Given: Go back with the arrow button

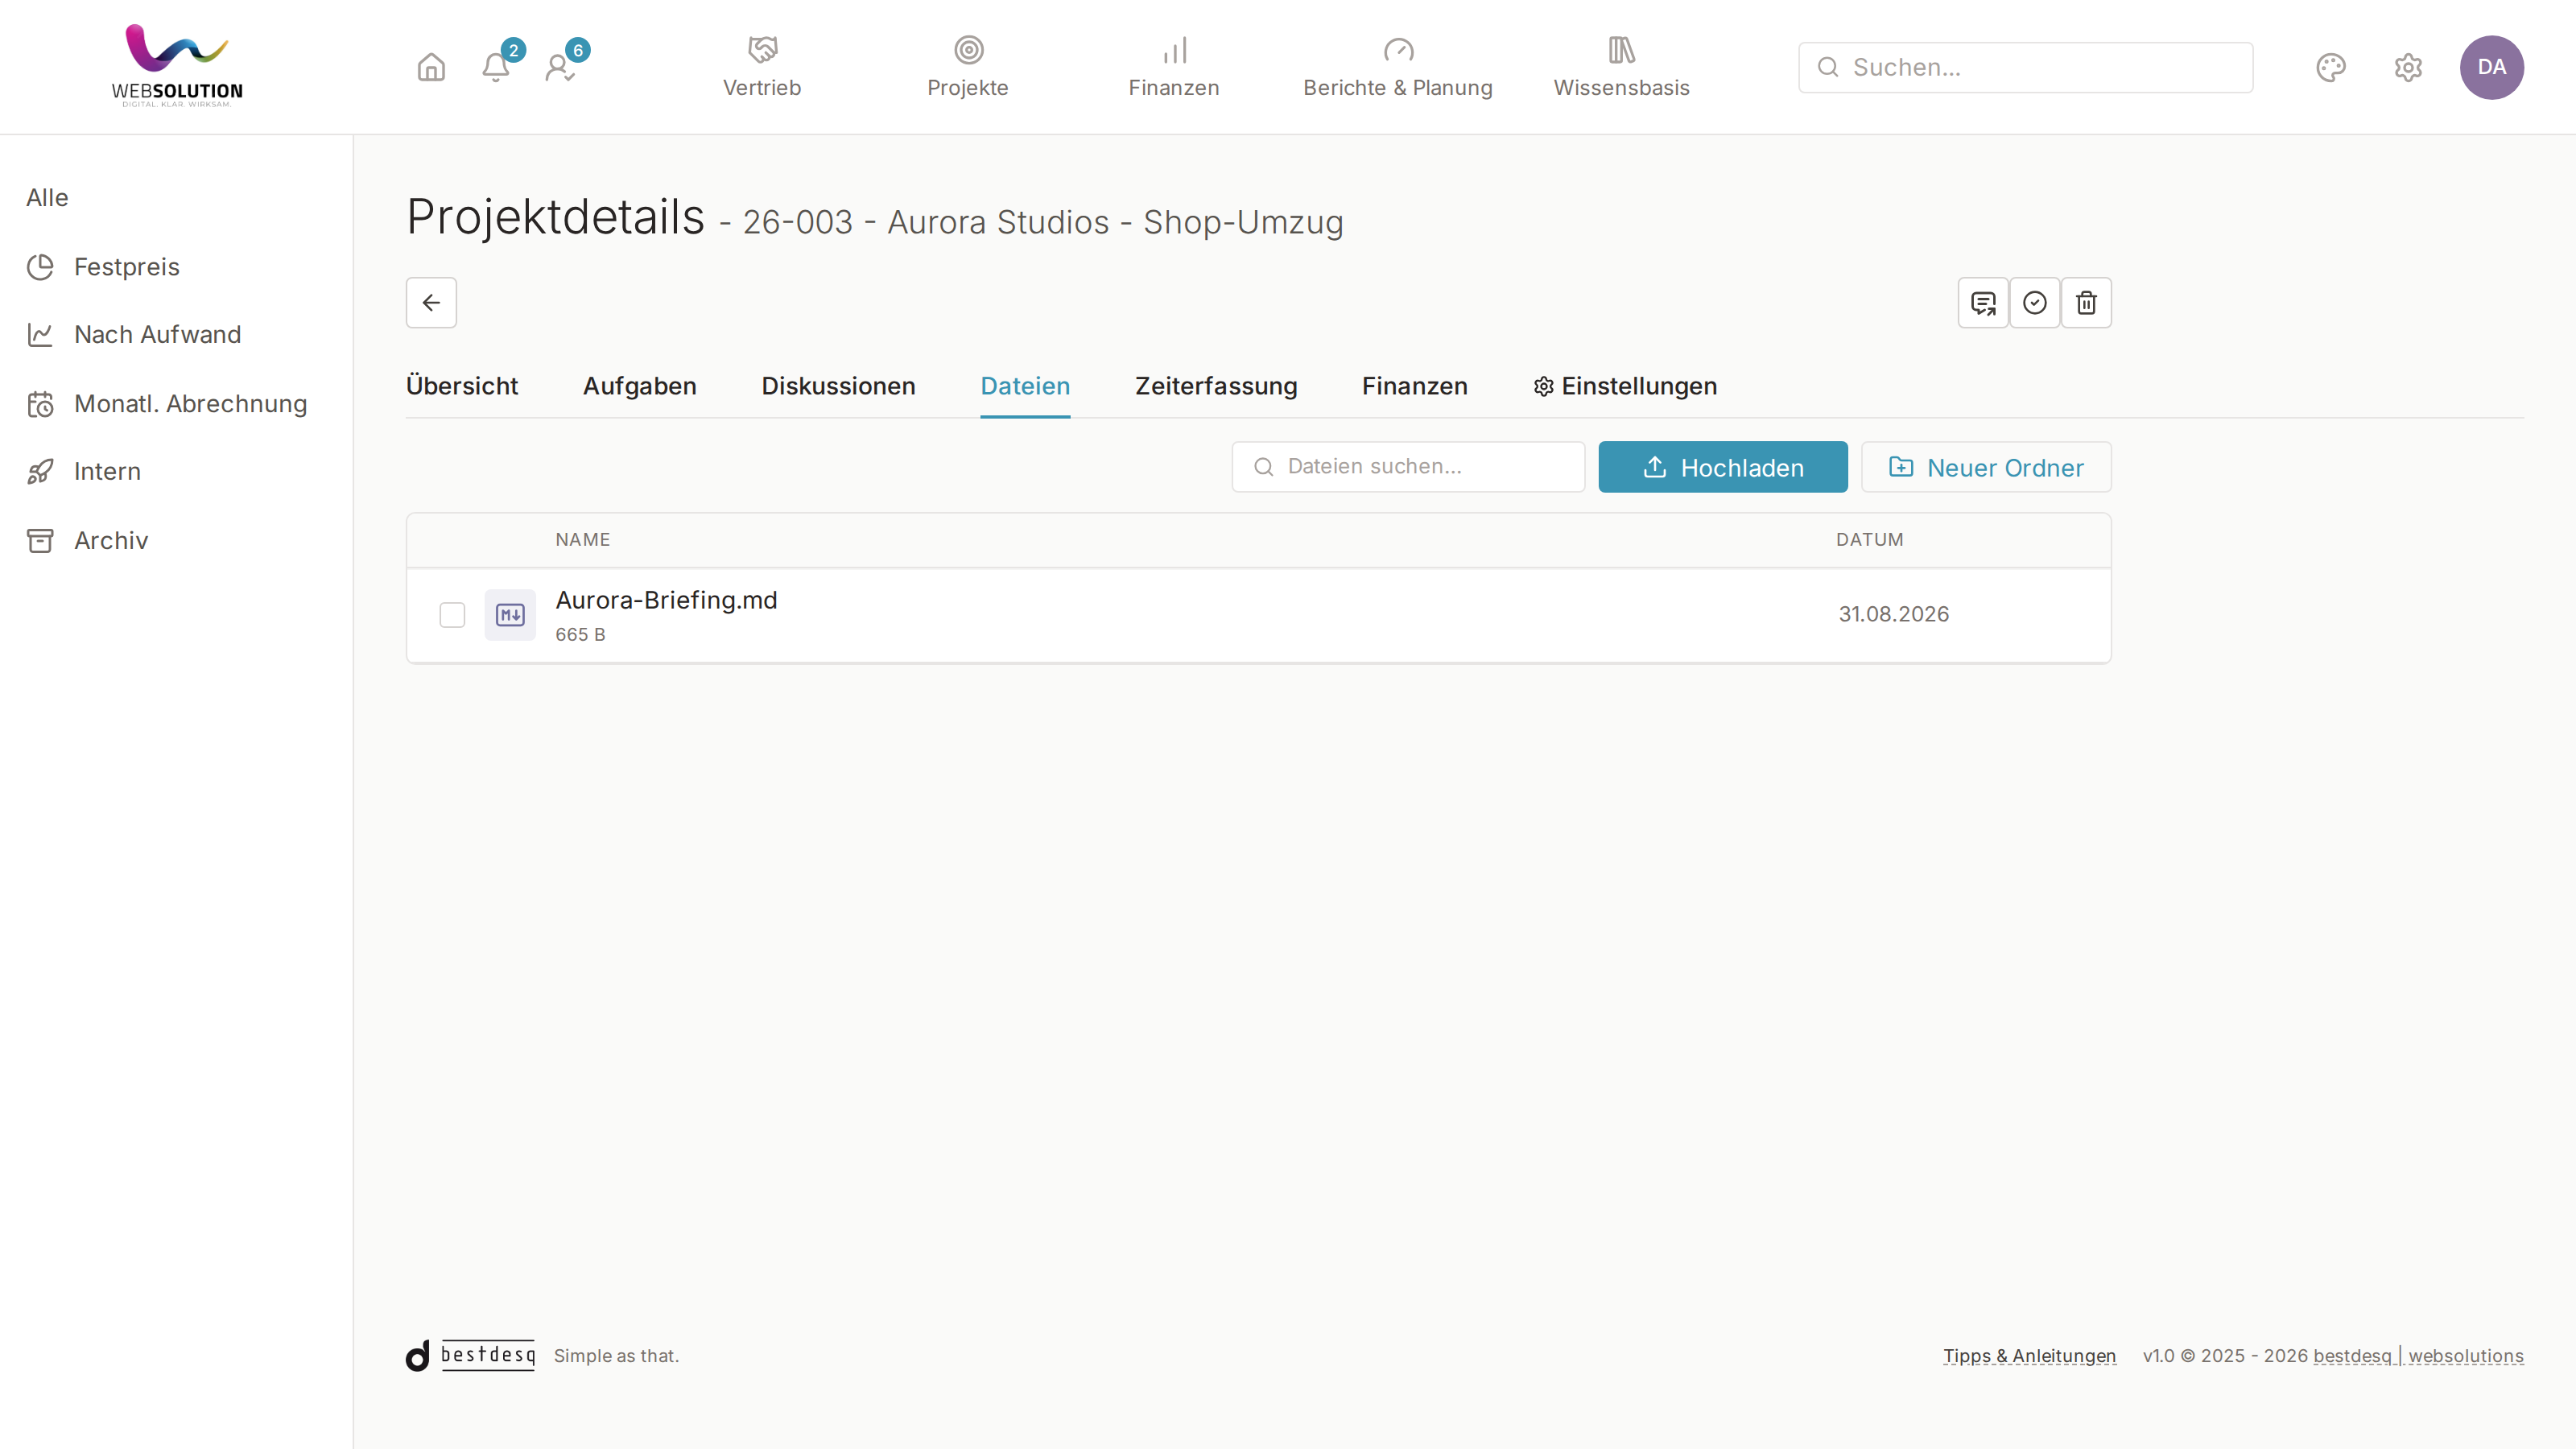Looking at the screenshot, I should (431, 302).
